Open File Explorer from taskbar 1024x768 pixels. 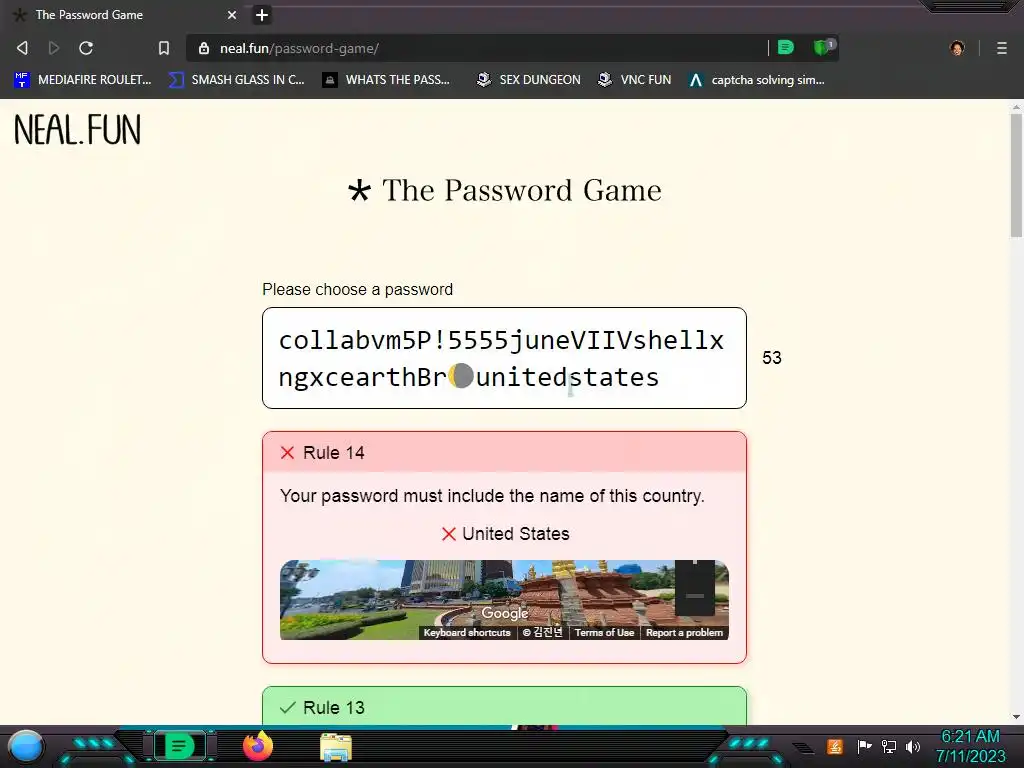tap(336, 747)
